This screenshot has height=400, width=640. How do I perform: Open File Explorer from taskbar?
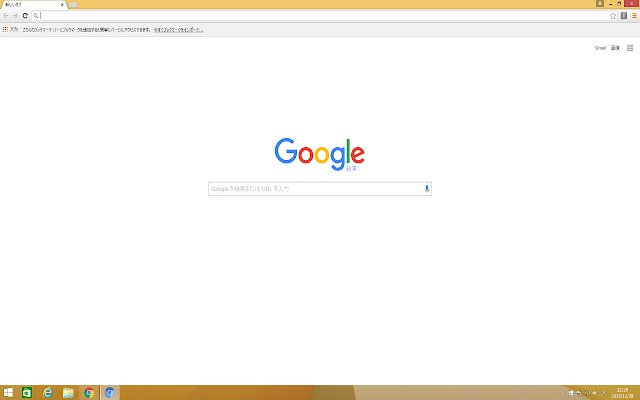(x=68, y=393)
